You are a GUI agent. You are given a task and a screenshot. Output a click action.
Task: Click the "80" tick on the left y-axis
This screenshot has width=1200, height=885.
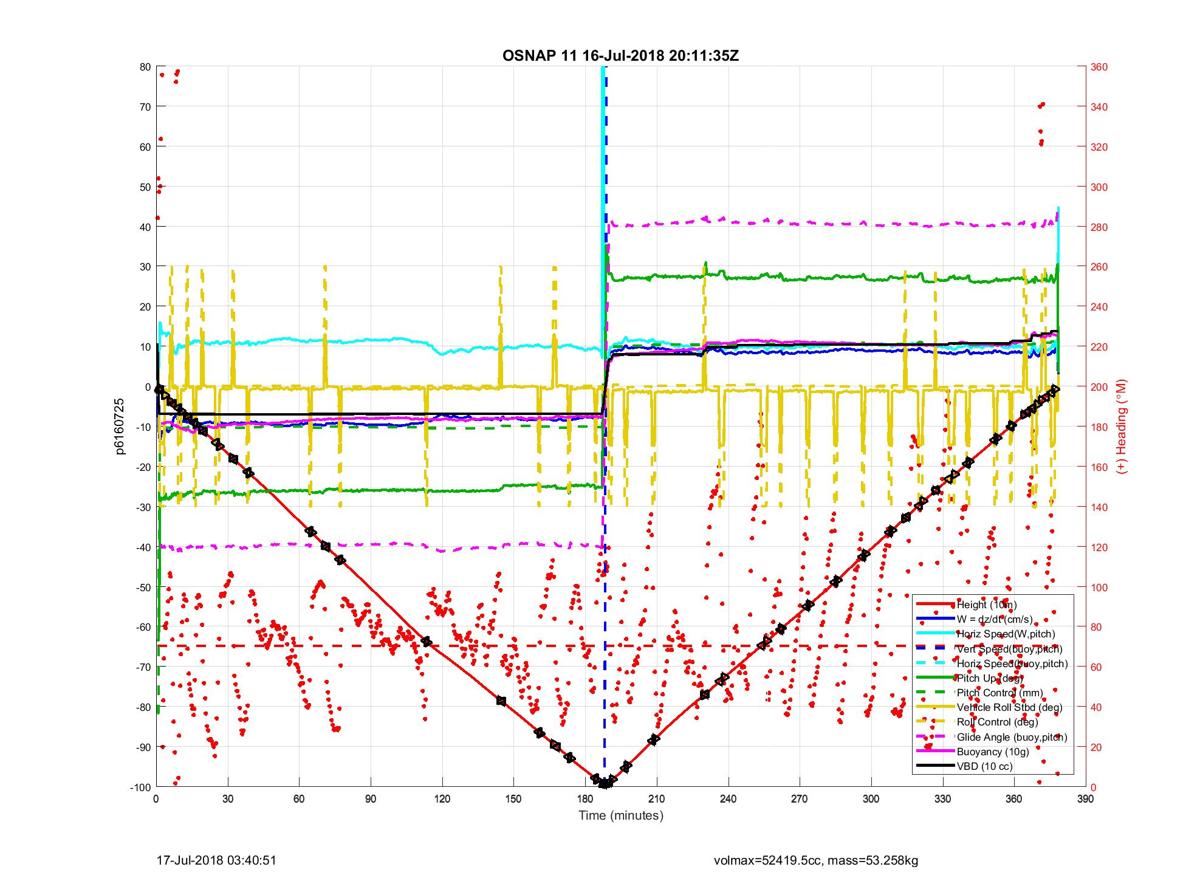point(144,67)
